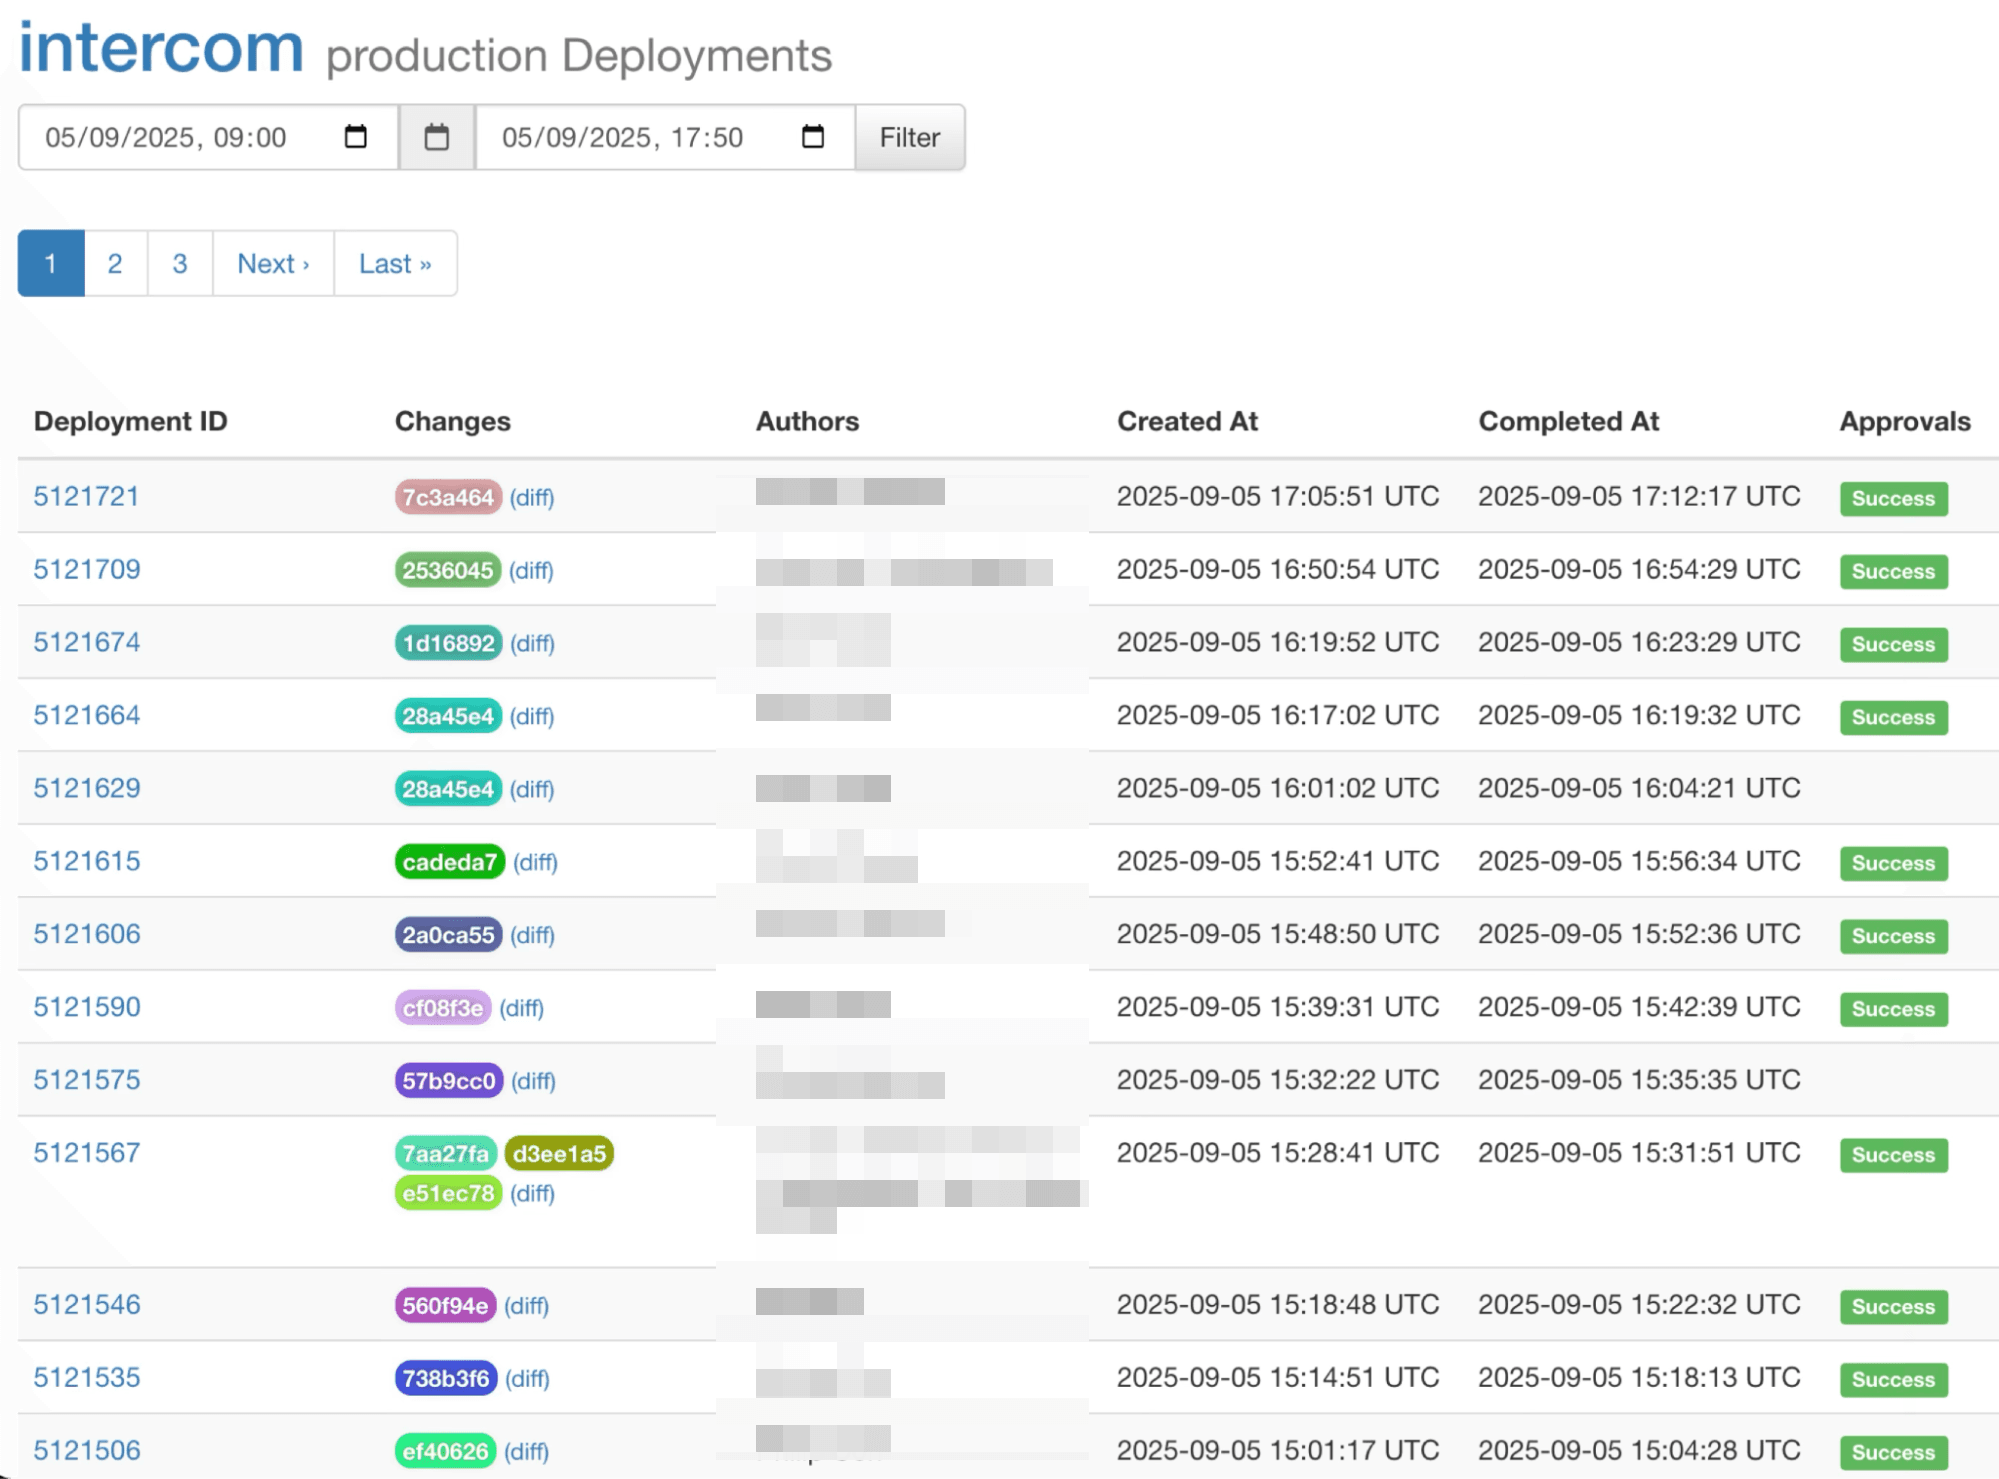Open deployment 5121567
The image size is (1999, 1479).
pyautogui.click(x=86, y=1153)
